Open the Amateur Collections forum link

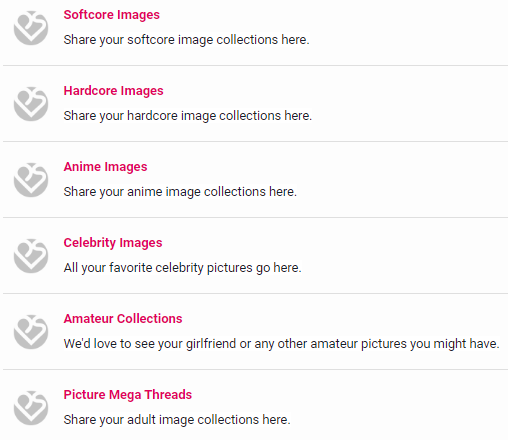pos(123,319)
